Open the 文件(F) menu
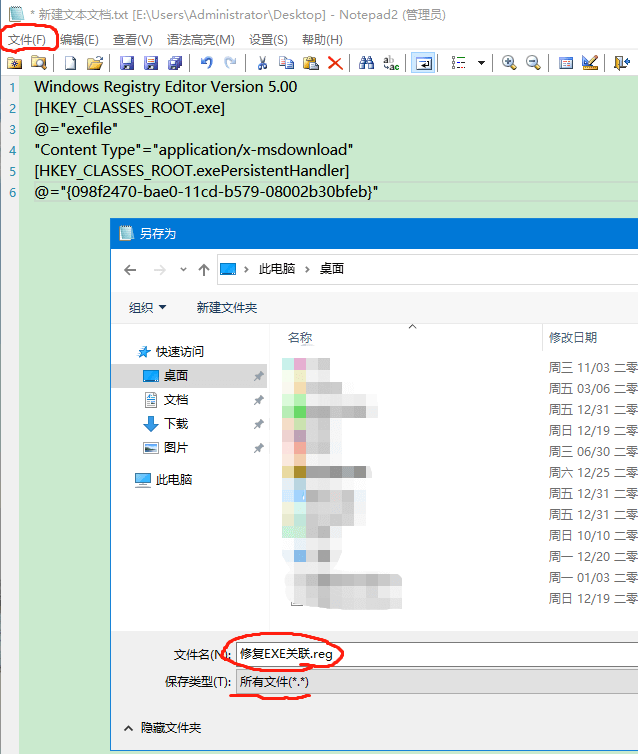This screenshot has height=754, width=638. pos(28,39)
